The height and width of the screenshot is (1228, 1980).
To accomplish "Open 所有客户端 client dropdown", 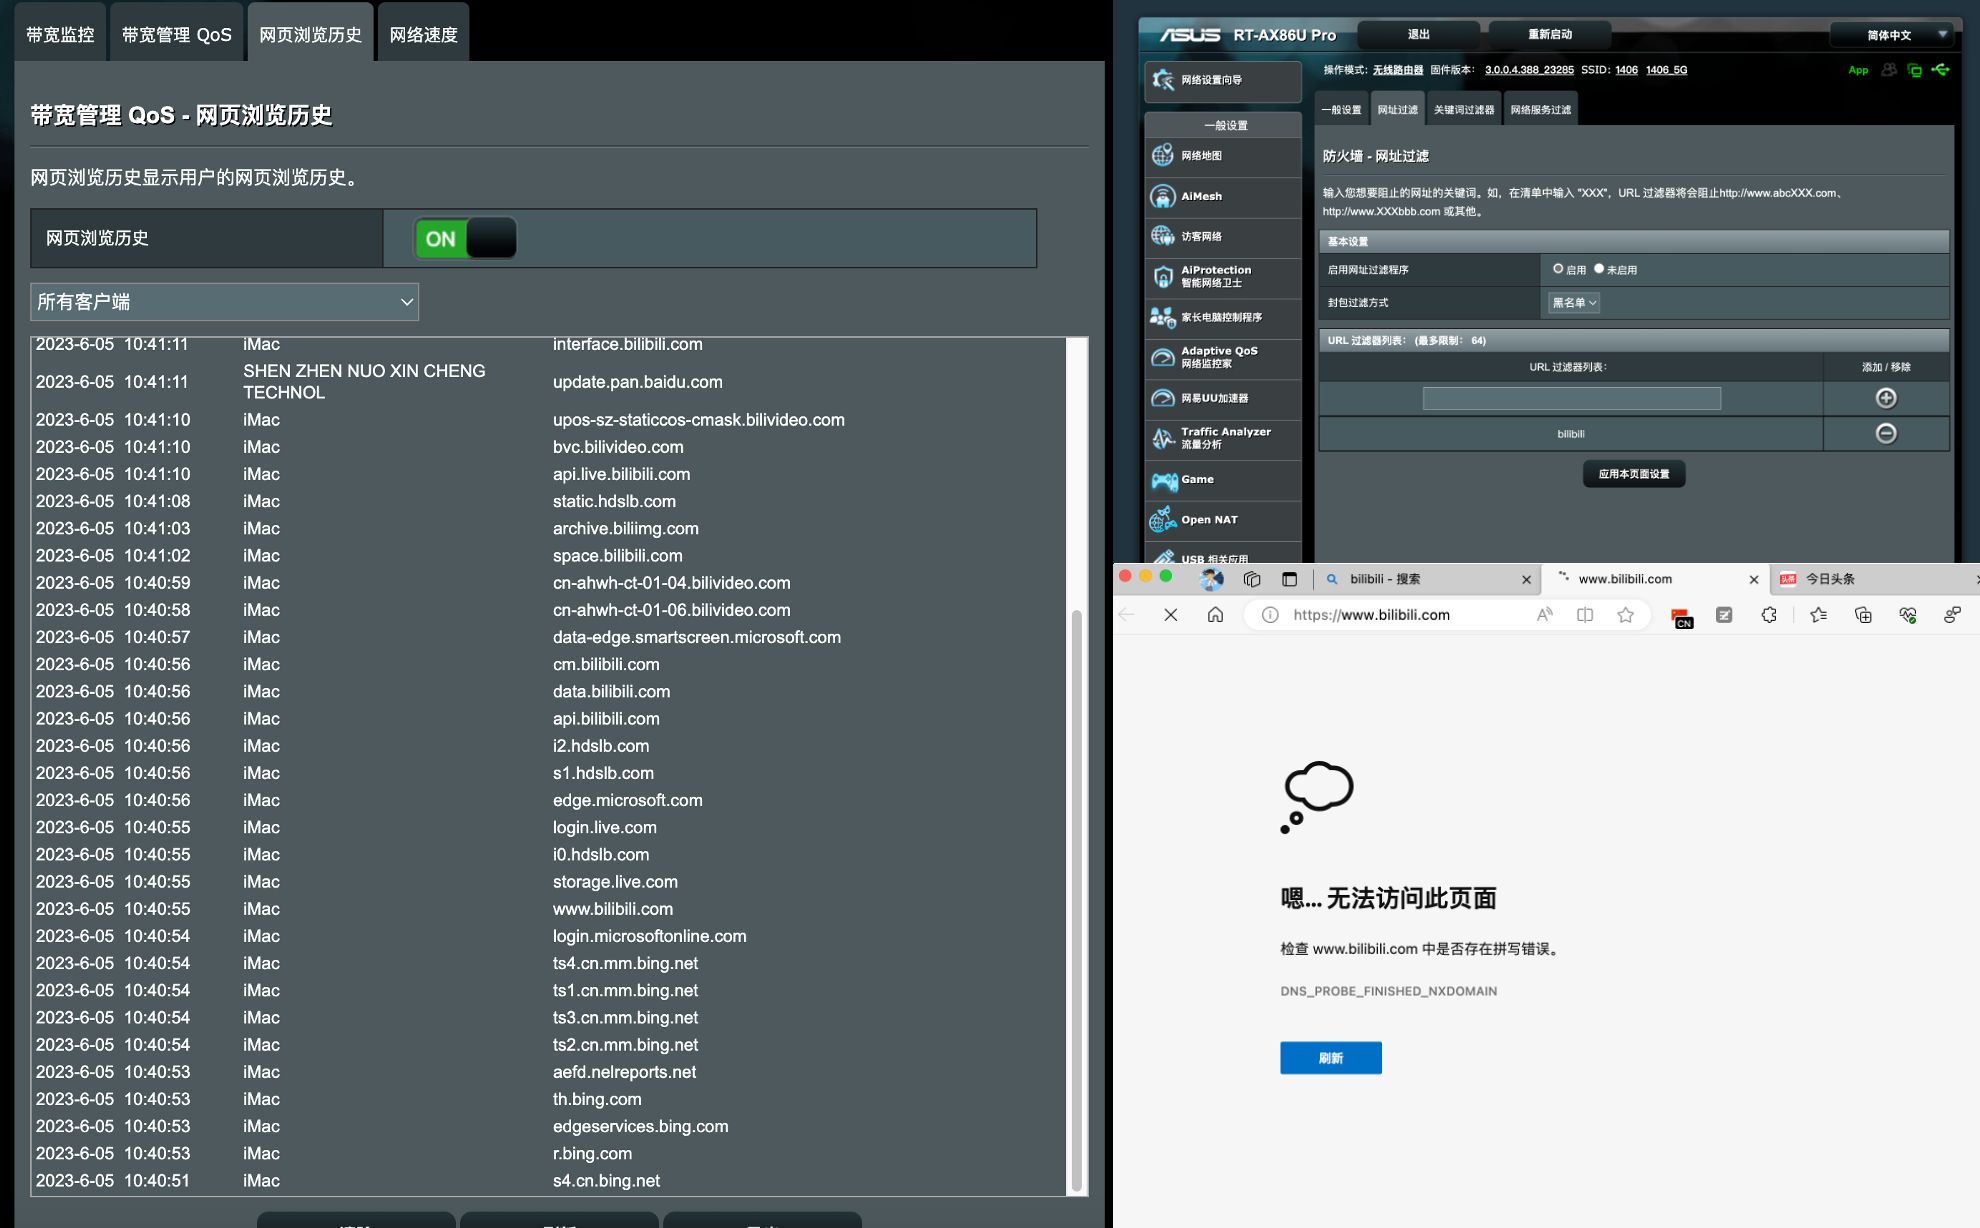I will click(x=224, y=302).
